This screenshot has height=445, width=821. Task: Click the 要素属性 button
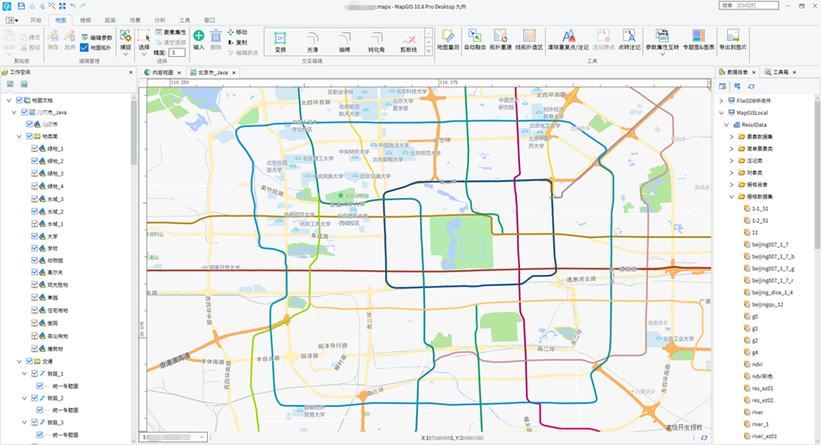pos(170,32)
